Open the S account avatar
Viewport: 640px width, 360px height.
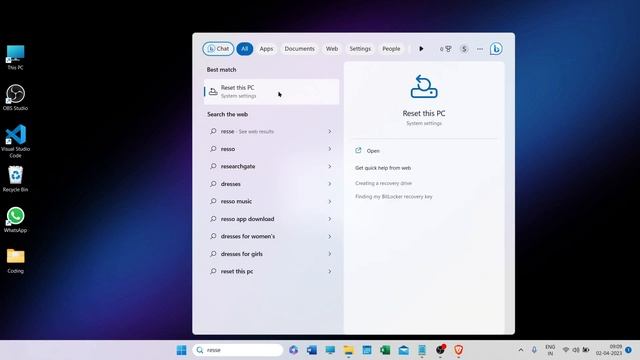464,49
